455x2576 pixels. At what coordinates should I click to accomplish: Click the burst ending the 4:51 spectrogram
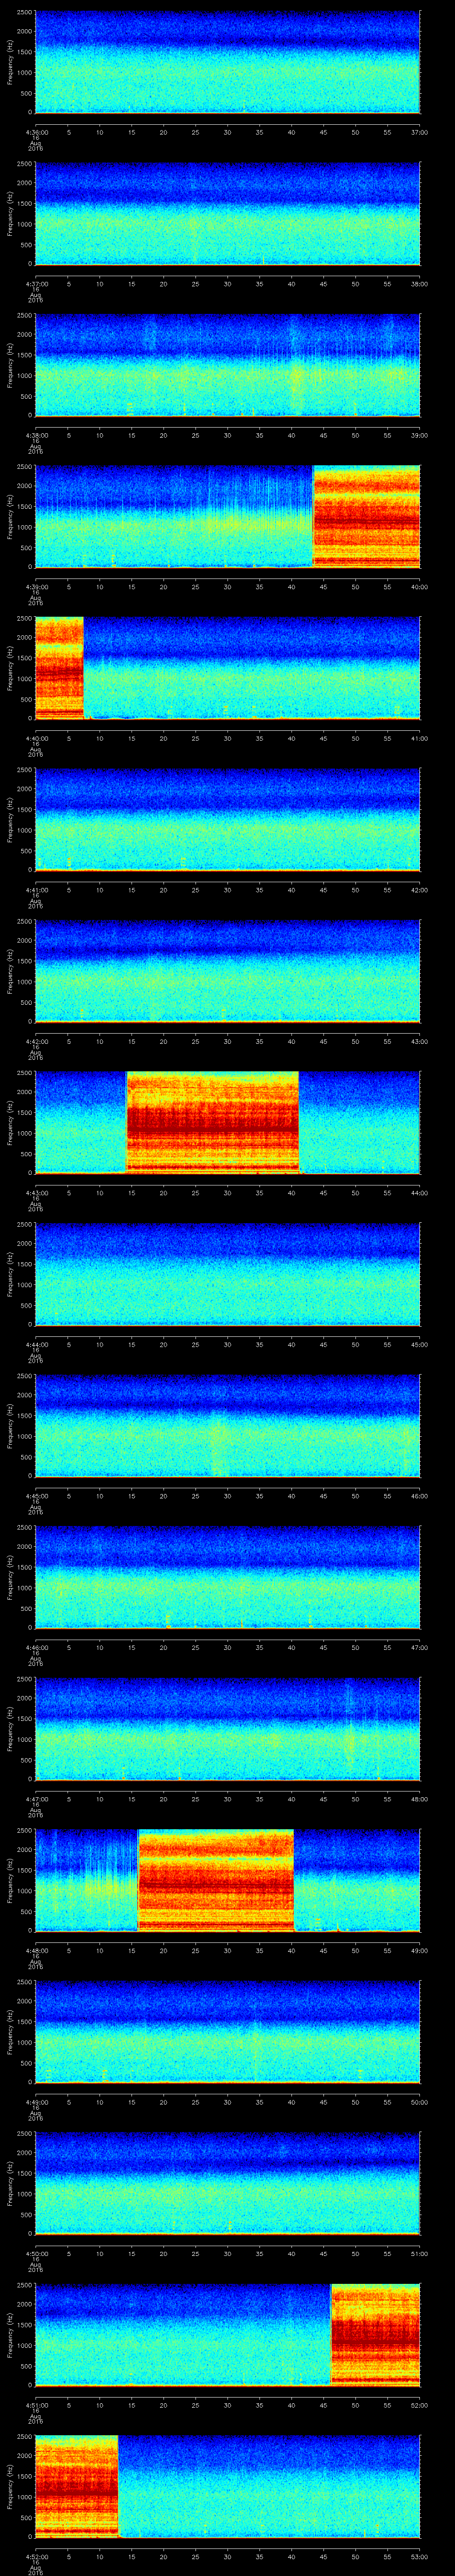click(375, 2334)
